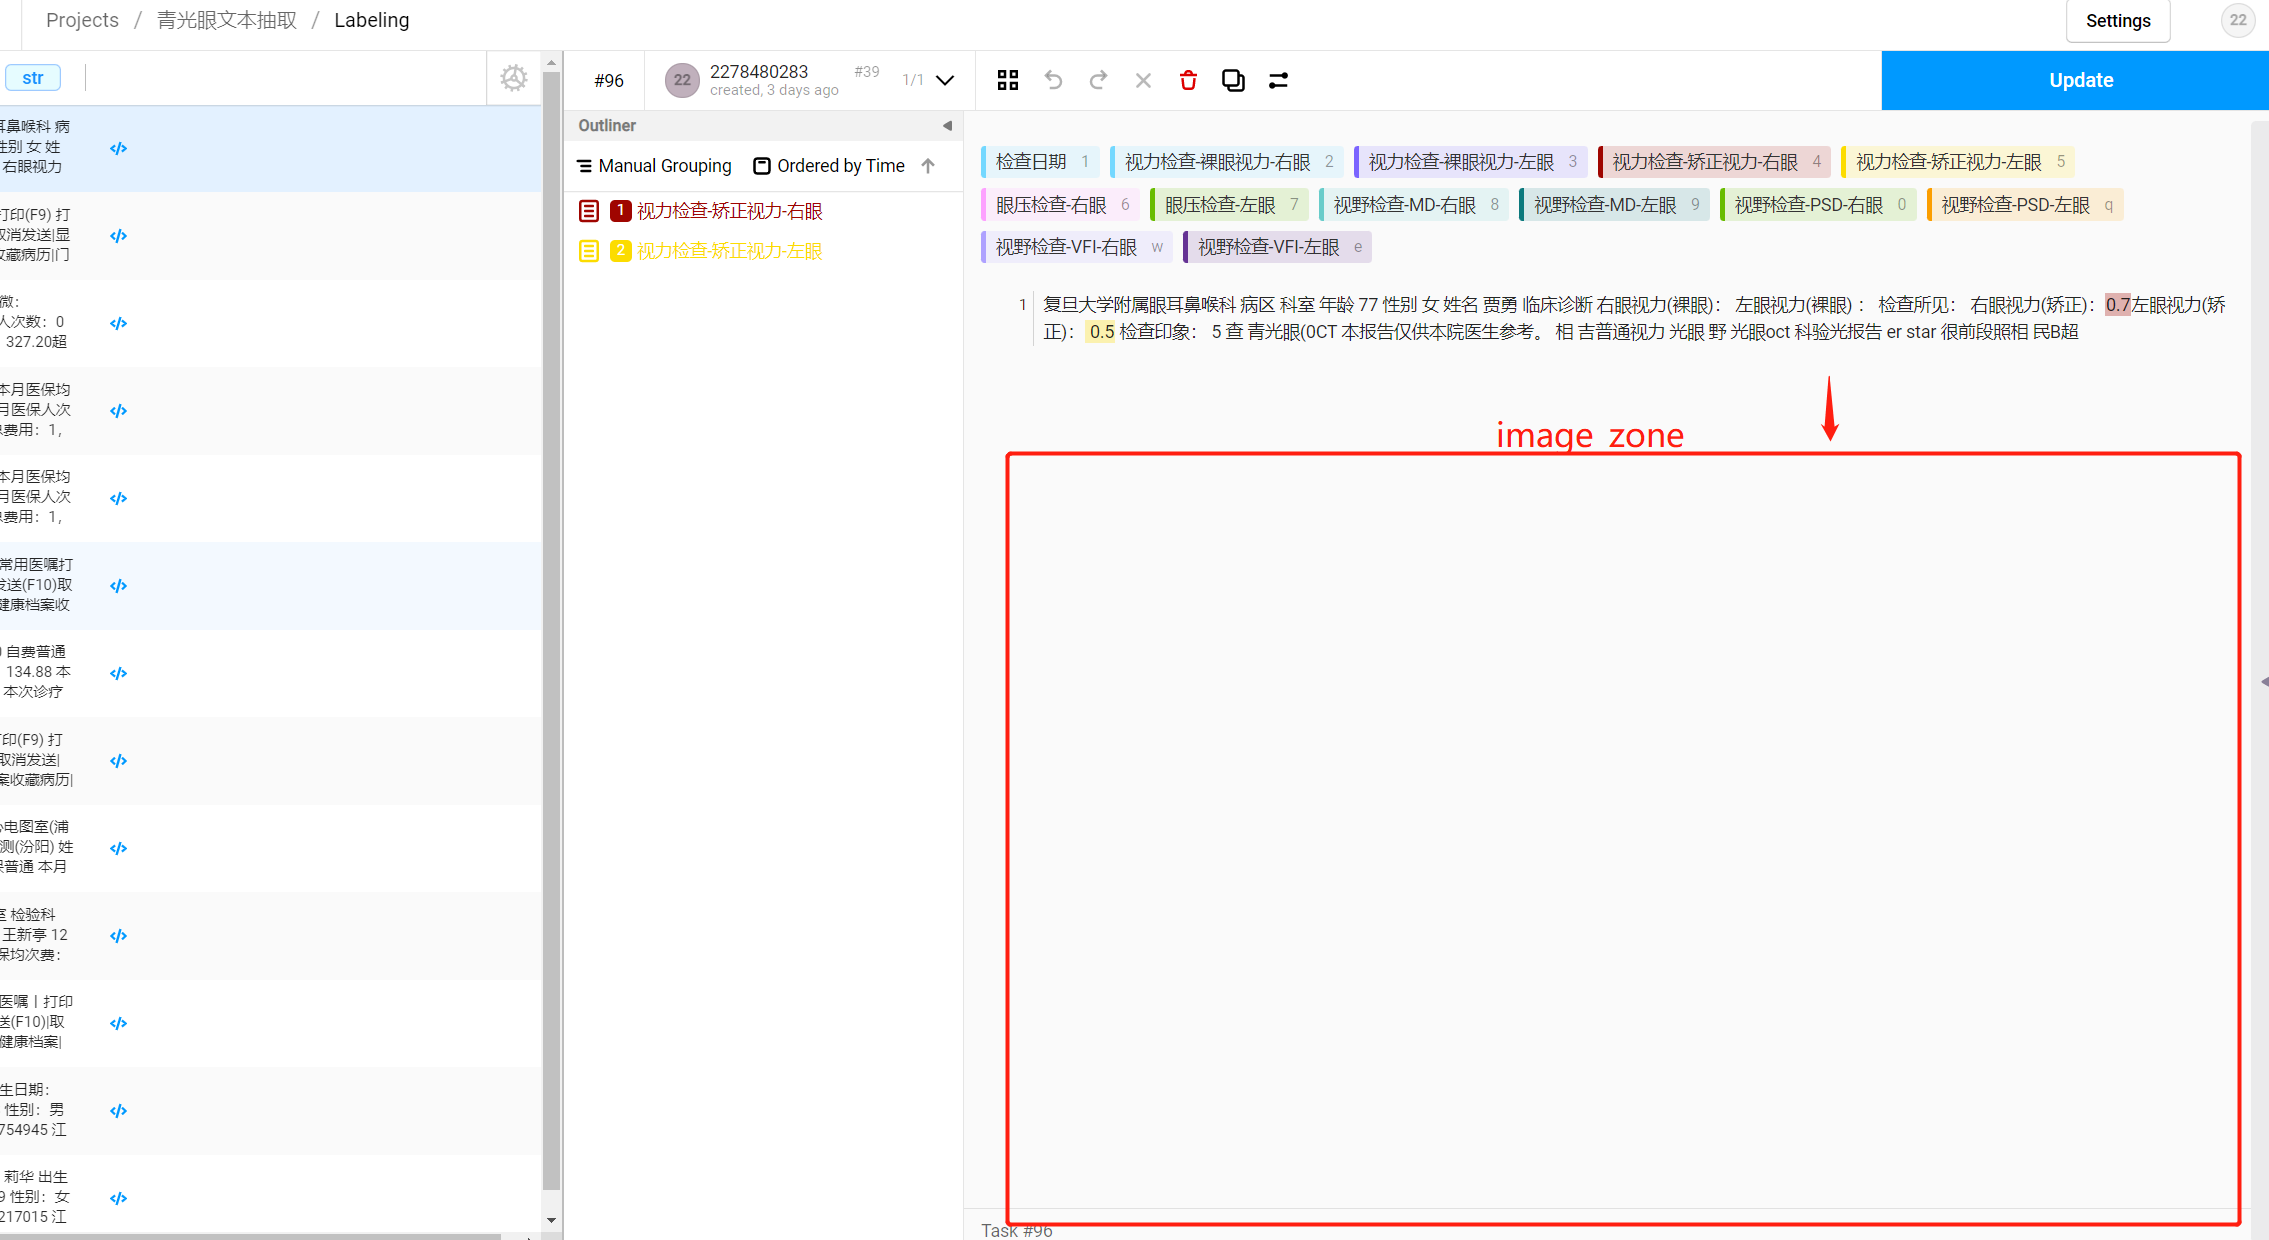Toggle the str filter pill in the left panel

33,77
